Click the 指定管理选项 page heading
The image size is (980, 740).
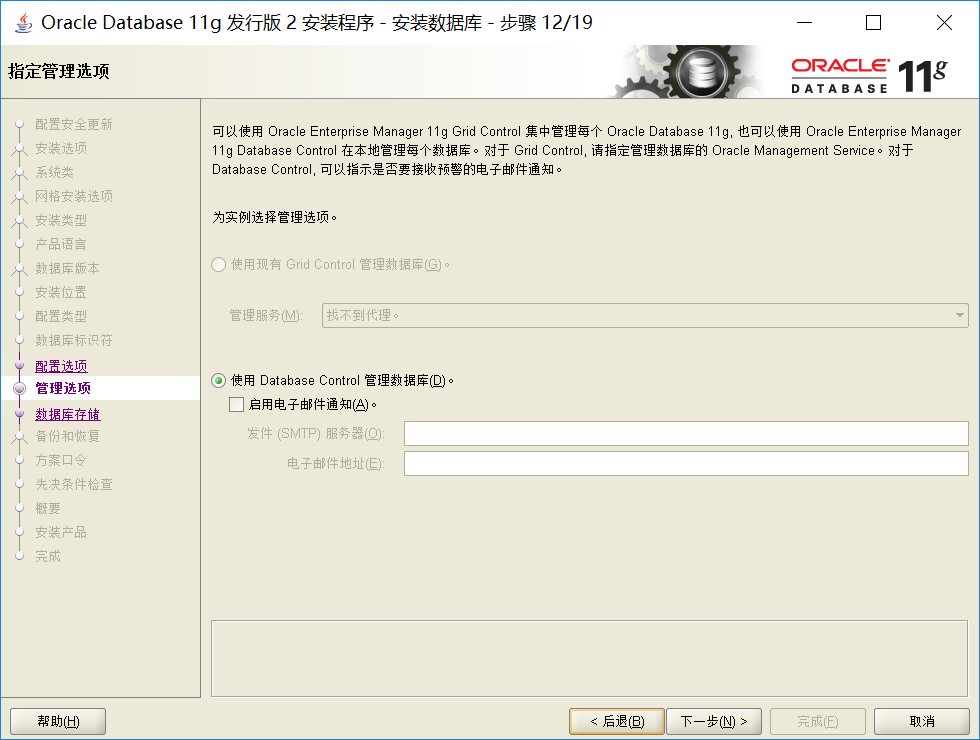point(59,71)
